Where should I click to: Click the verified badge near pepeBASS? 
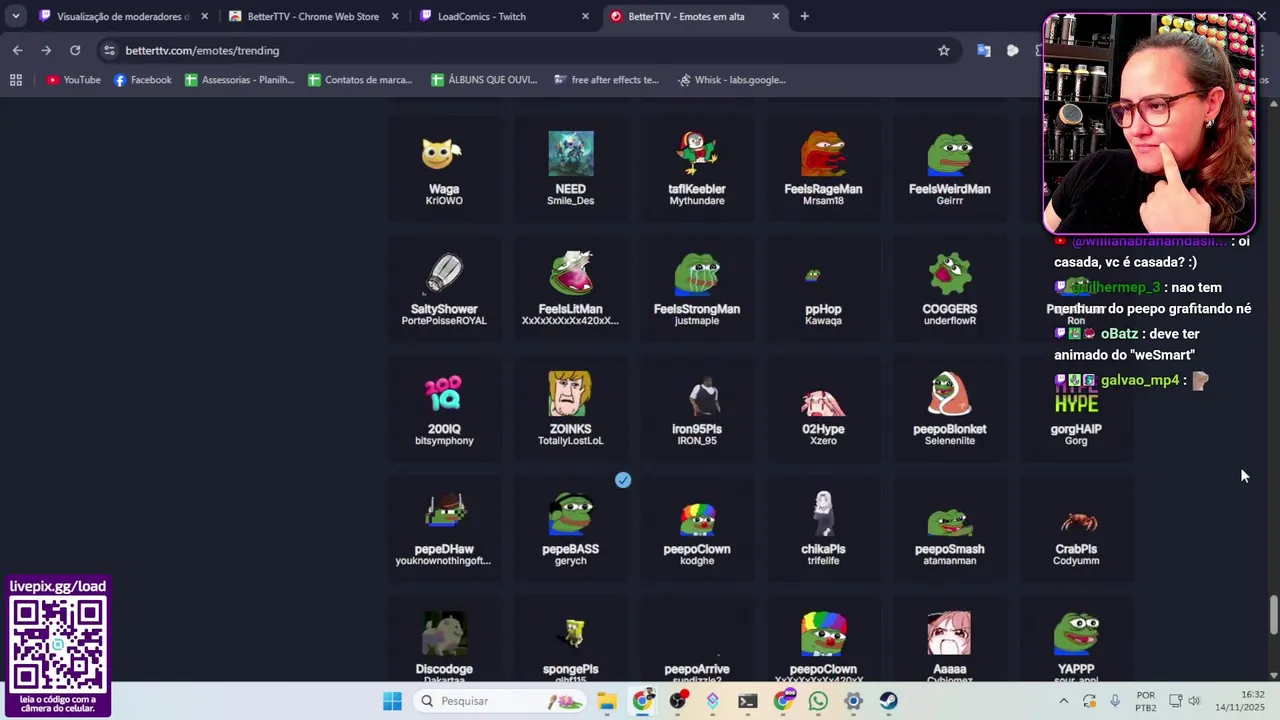(623, 480)
